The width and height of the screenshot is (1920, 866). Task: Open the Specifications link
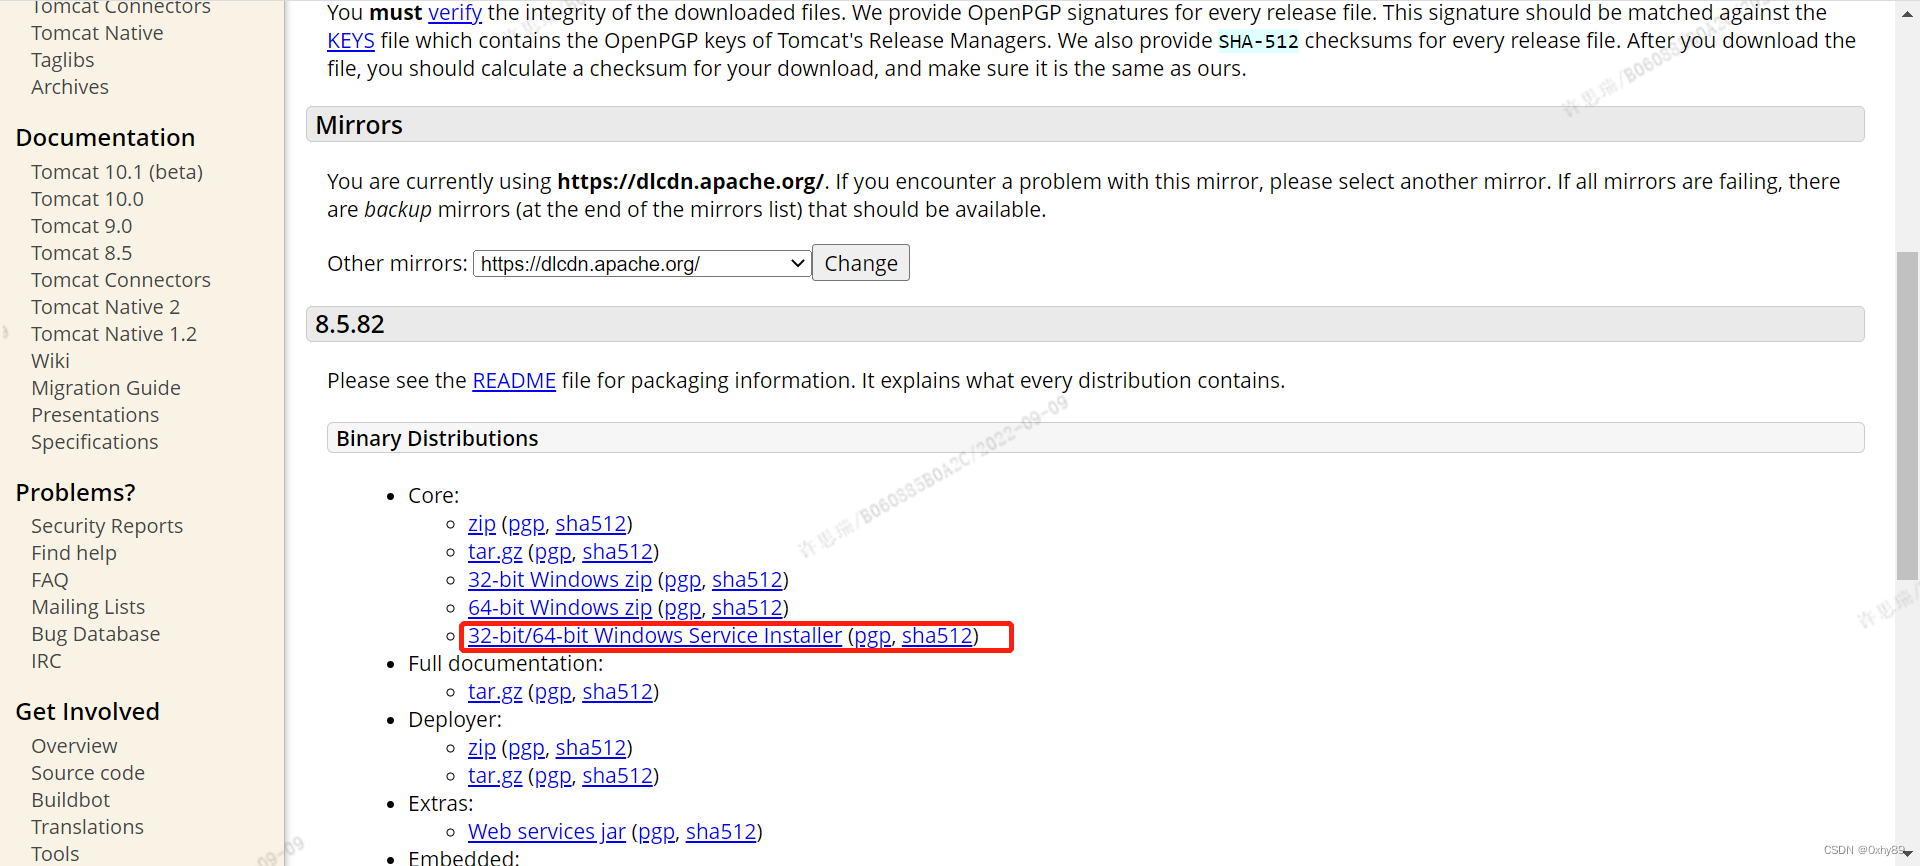coord(95,442)
